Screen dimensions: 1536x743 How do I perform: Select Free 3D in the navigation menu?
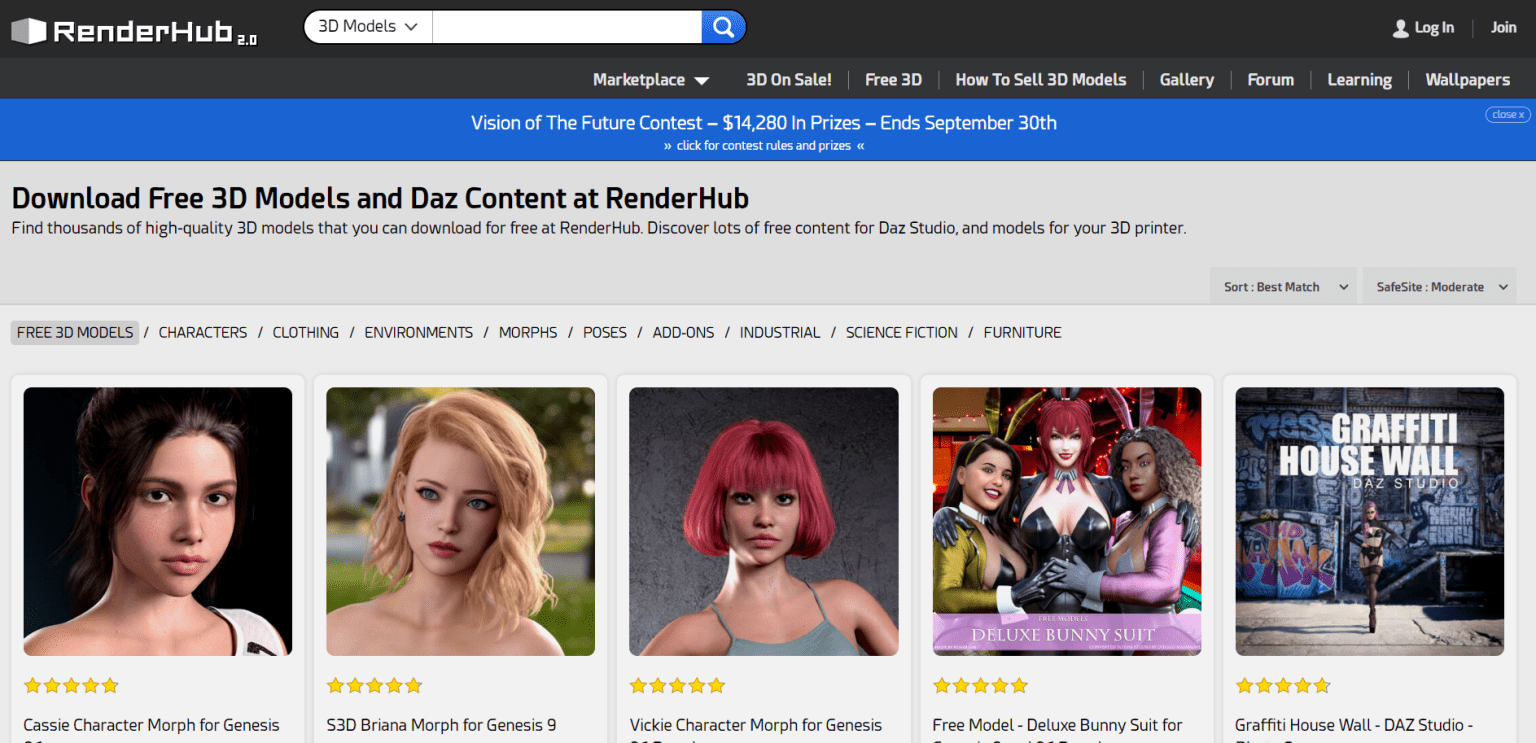point(893,79)
